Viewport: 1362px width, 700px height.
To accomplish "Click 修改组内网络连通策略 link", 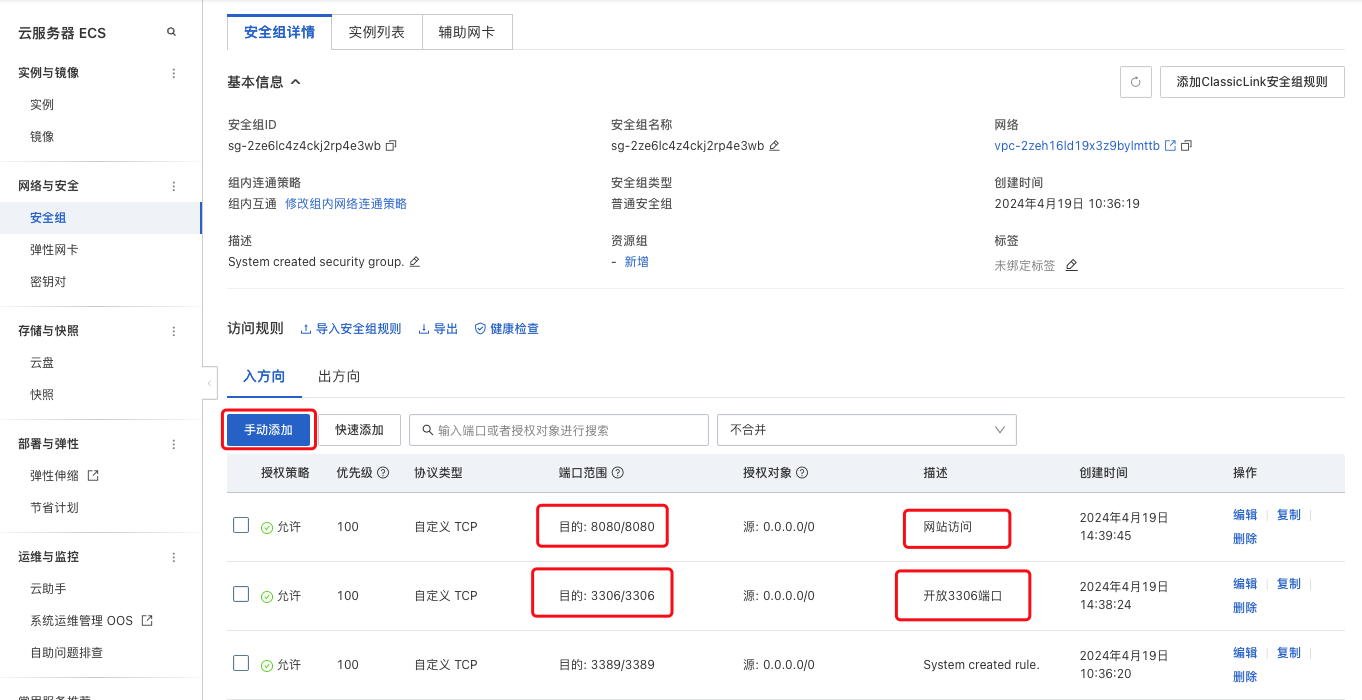I will (x=346, y=204).
